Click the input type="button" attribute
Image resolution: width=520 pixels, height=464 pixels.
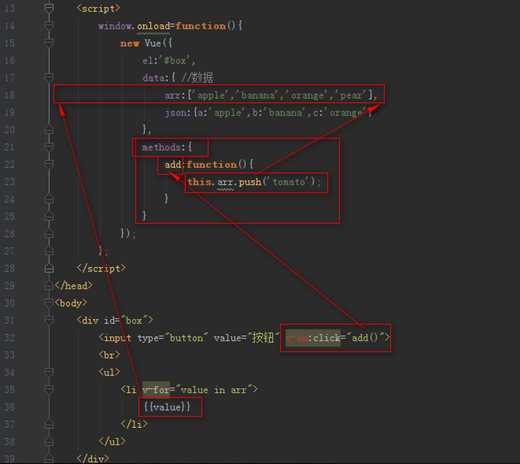click(172, 338)
